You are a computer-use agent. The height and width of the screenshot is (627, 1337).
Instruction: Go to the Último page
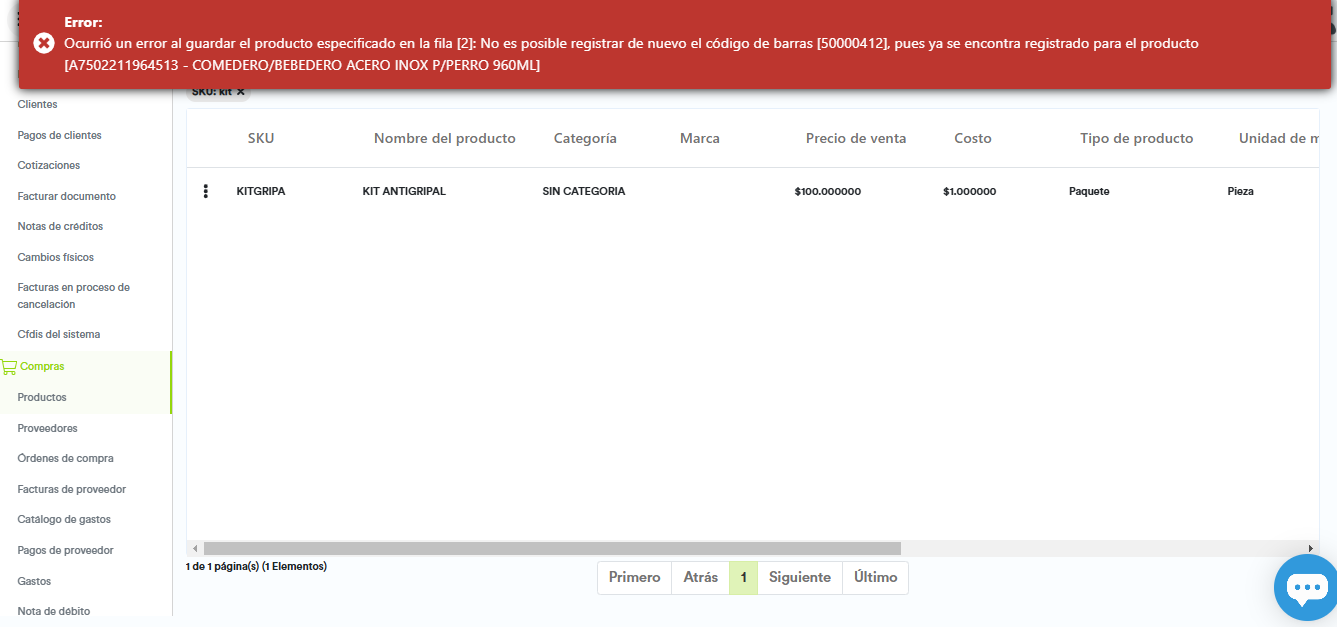tap(875, 578)
